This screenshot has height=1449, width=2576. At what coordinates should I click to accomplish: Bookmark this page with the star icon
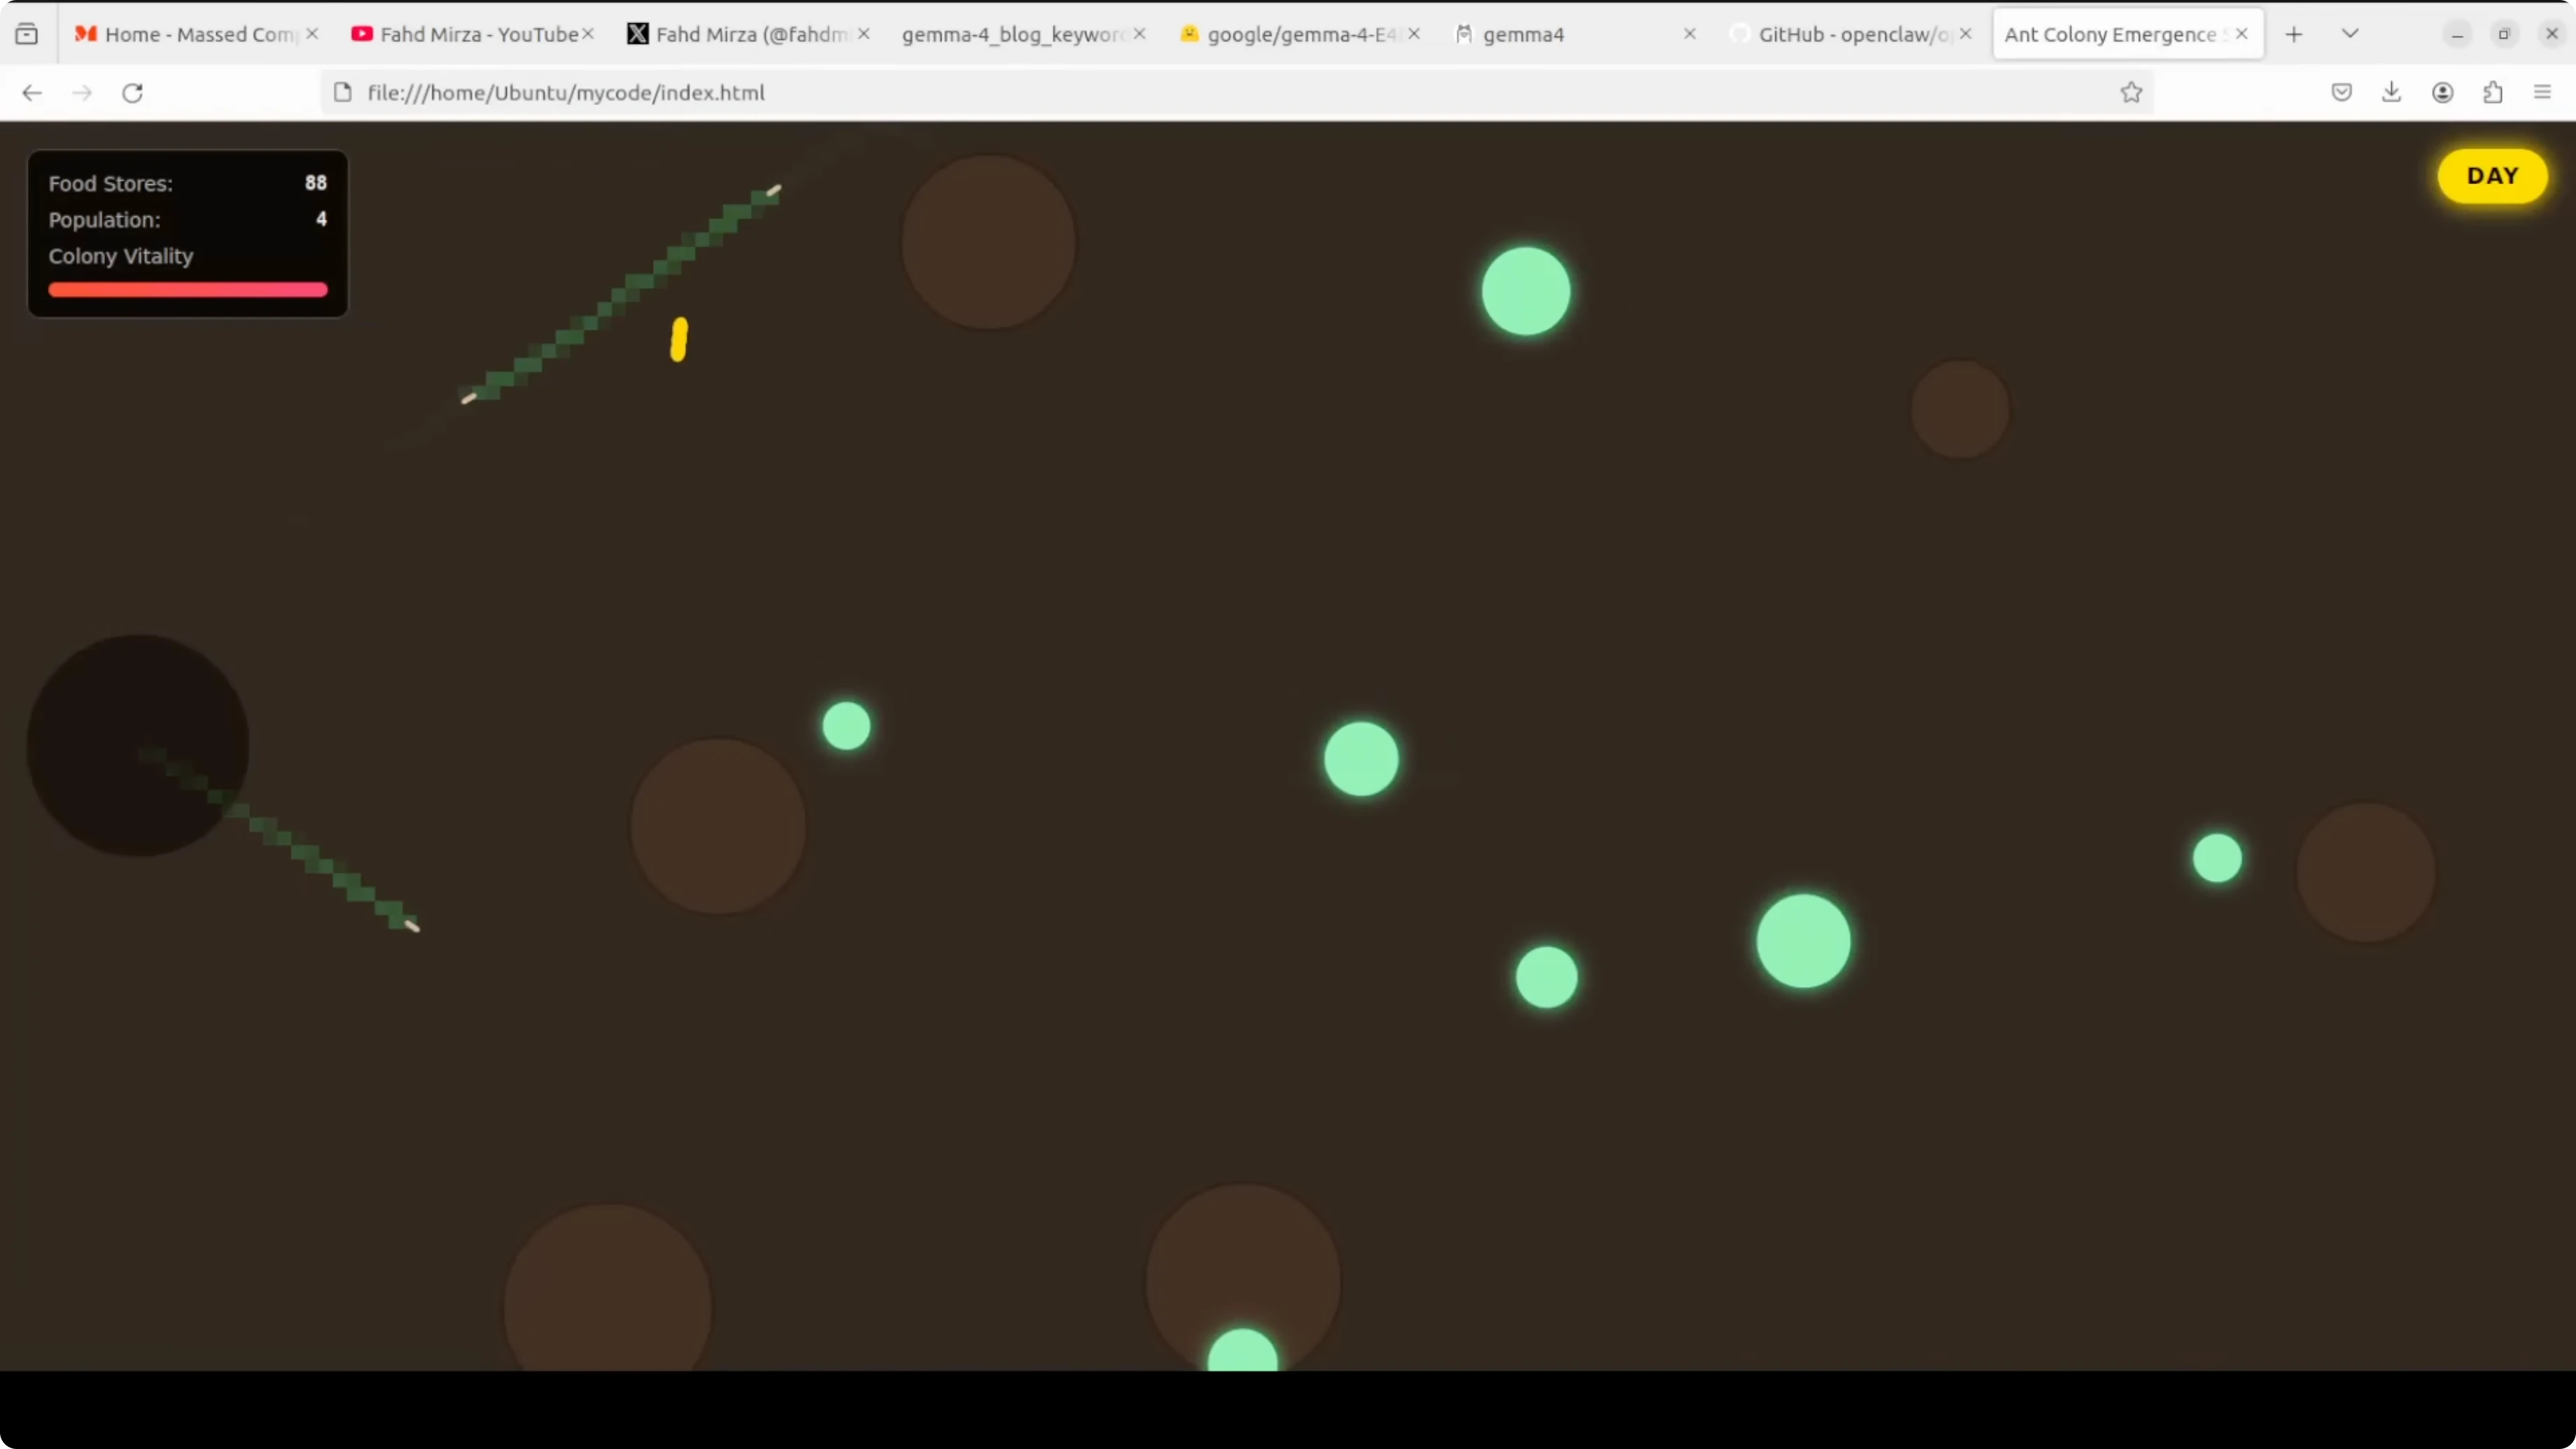[2131, 93]
